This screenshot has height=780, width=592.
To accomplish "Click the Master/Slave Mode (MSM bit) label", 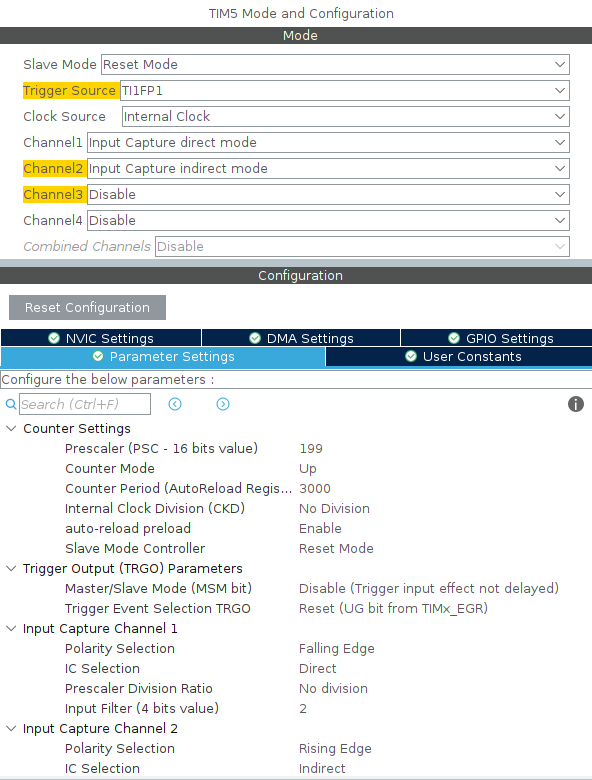I will [158, 588].
